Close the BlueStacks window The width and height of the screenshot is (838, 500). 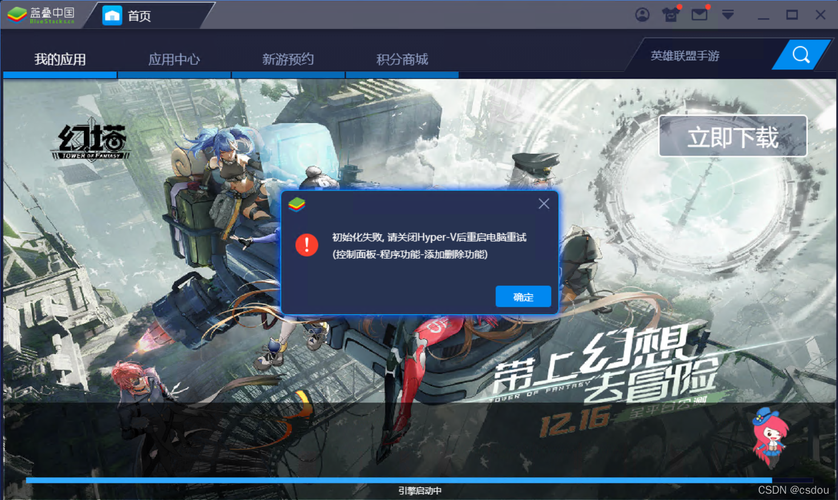820,15
